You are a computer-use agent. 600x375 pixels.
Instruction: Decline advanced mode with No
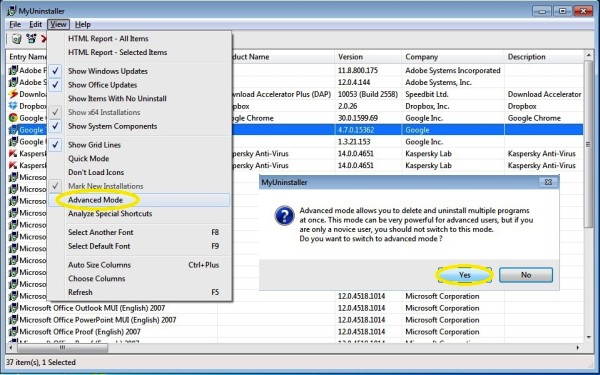click(526, 275)
